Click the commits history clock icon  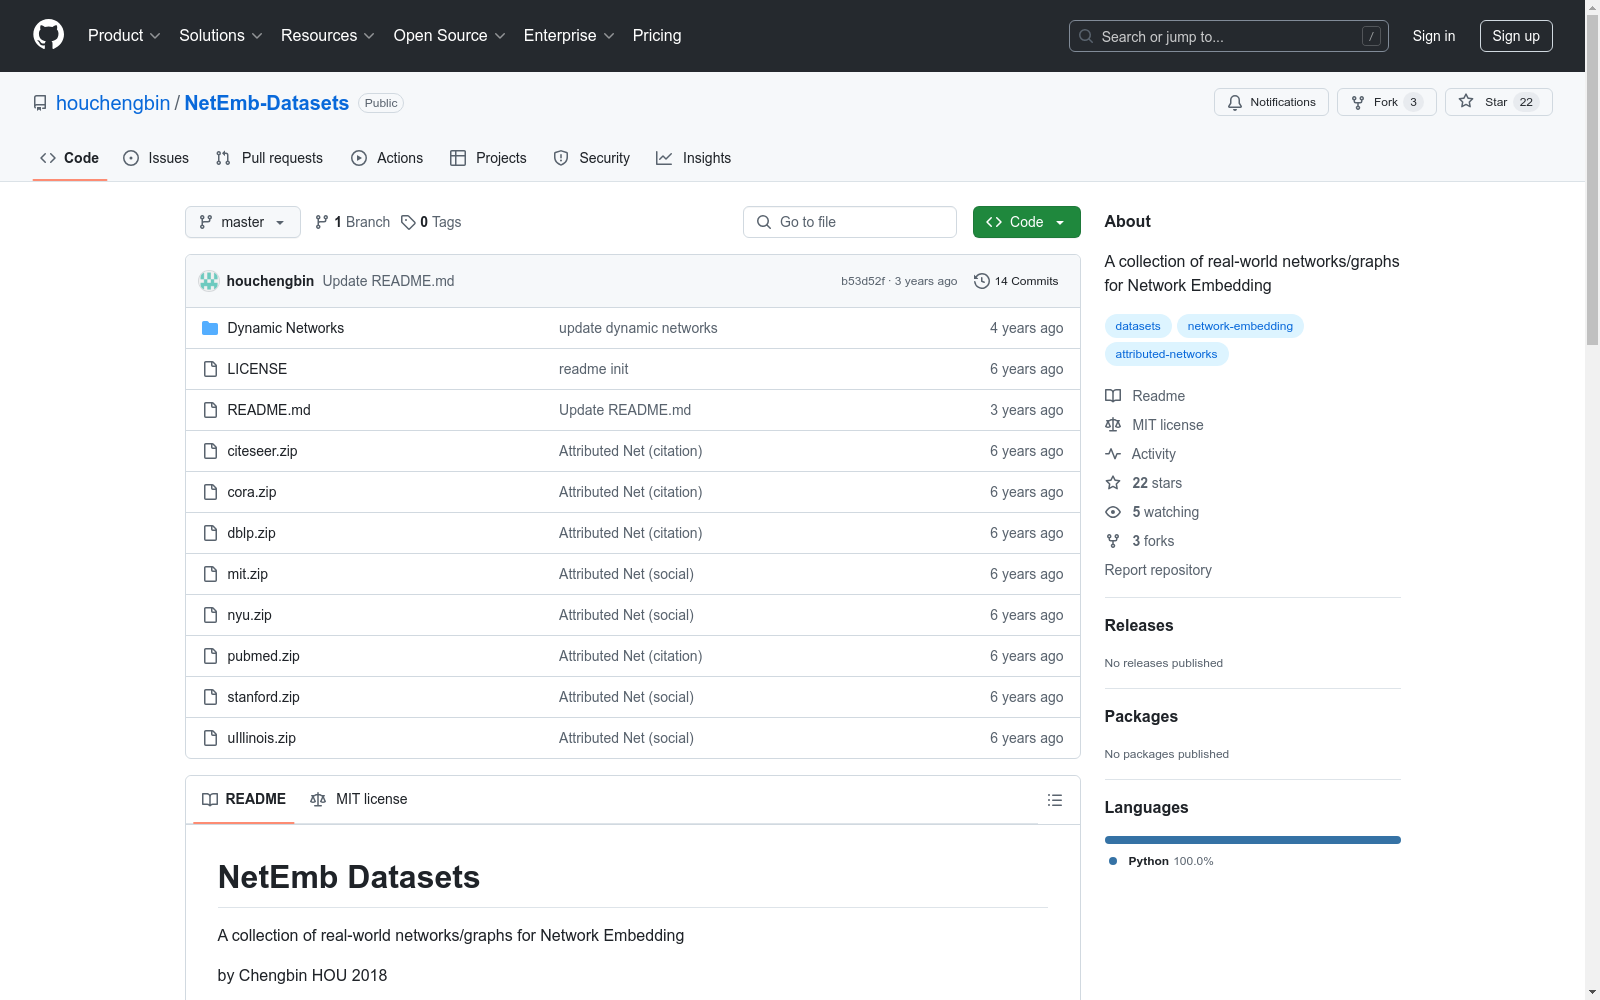982,281
